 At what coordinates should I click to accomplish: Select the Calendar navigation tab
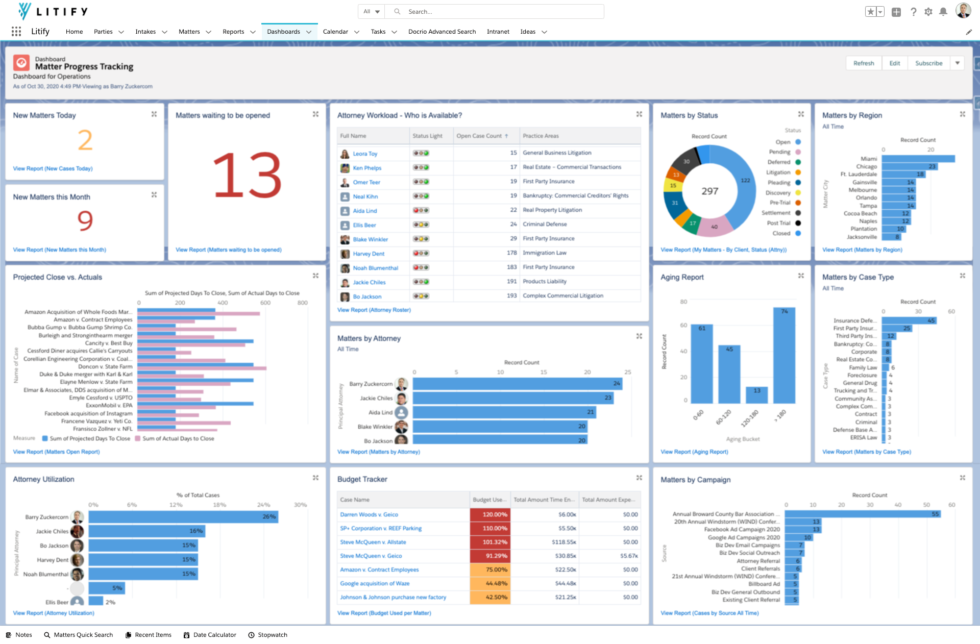[336, 31]
